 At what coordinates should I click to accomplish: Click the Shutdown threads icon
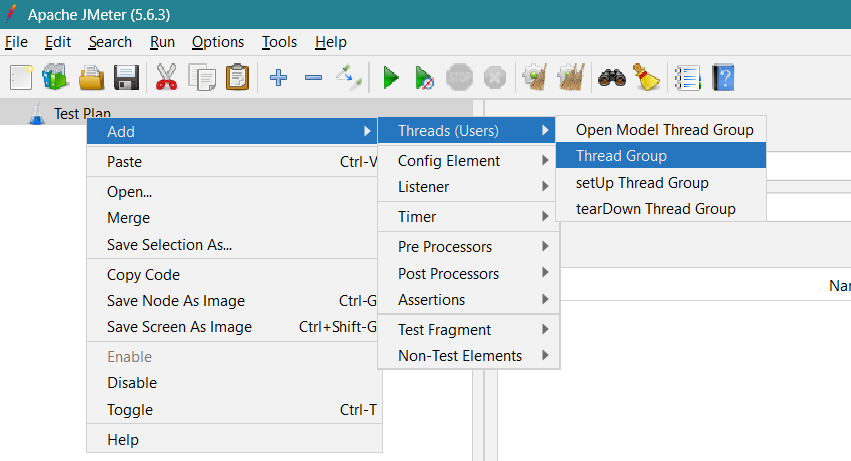(495, 78)
